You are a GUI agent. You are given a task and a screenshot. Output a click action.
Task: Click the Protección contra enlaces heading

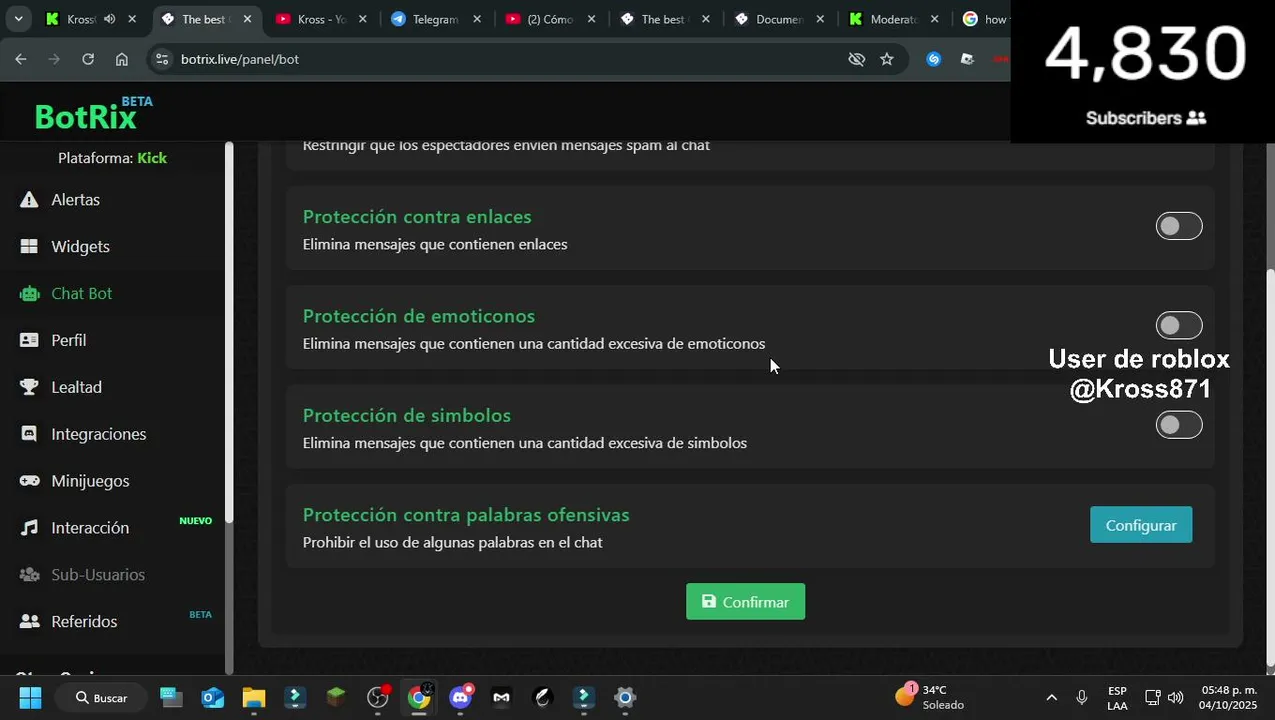tap(417, 217)
